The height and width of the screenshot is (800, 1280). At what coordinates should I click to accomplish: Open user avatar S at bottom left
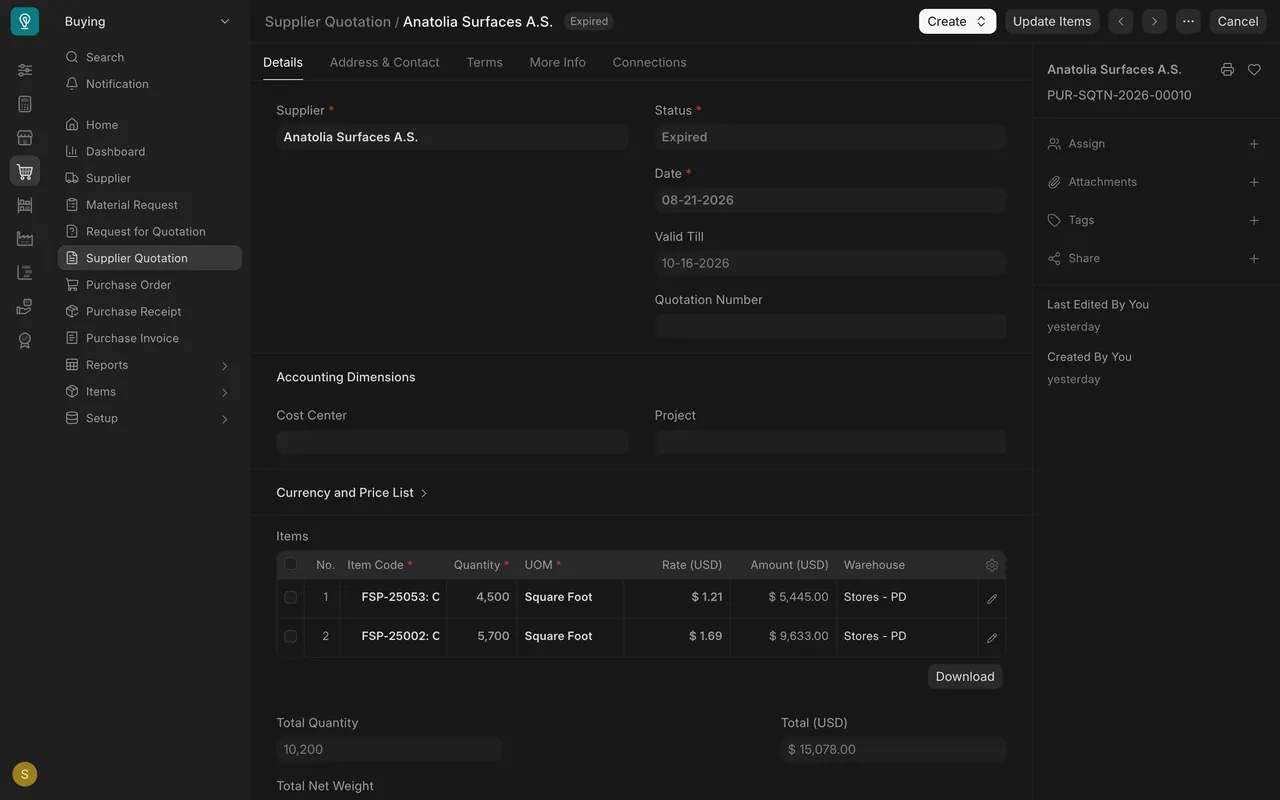[25, 774]
